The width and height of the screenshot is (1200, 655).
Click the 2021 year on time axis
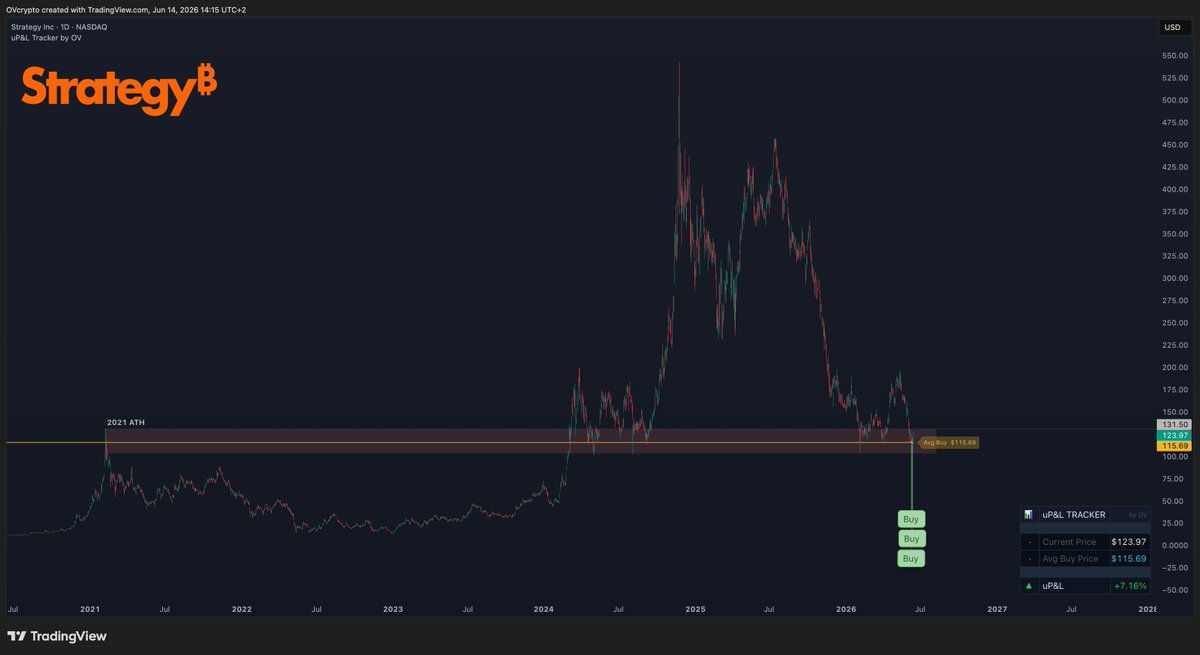click(90, 608)
